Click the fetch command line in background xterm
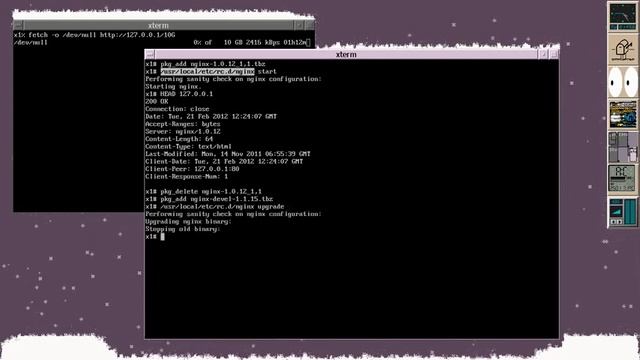Image resolution: width=640 pixels, height=360 pixels. [x=94, y=35]
